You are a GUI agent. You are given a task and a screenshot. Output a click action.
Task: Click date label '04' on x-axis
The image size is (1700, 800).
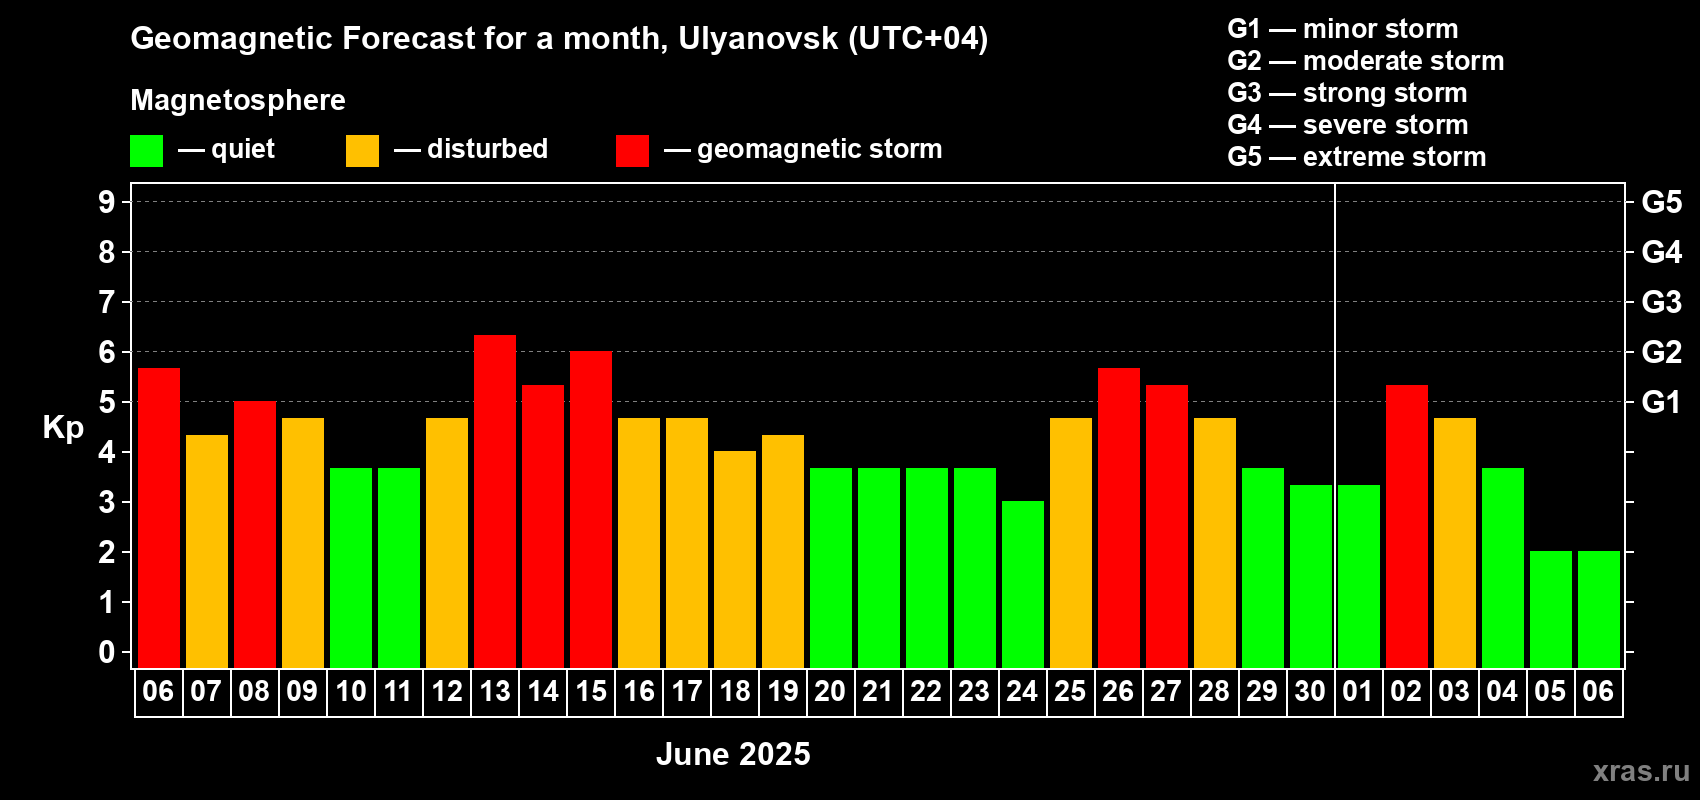click(x=1502, y=691)
